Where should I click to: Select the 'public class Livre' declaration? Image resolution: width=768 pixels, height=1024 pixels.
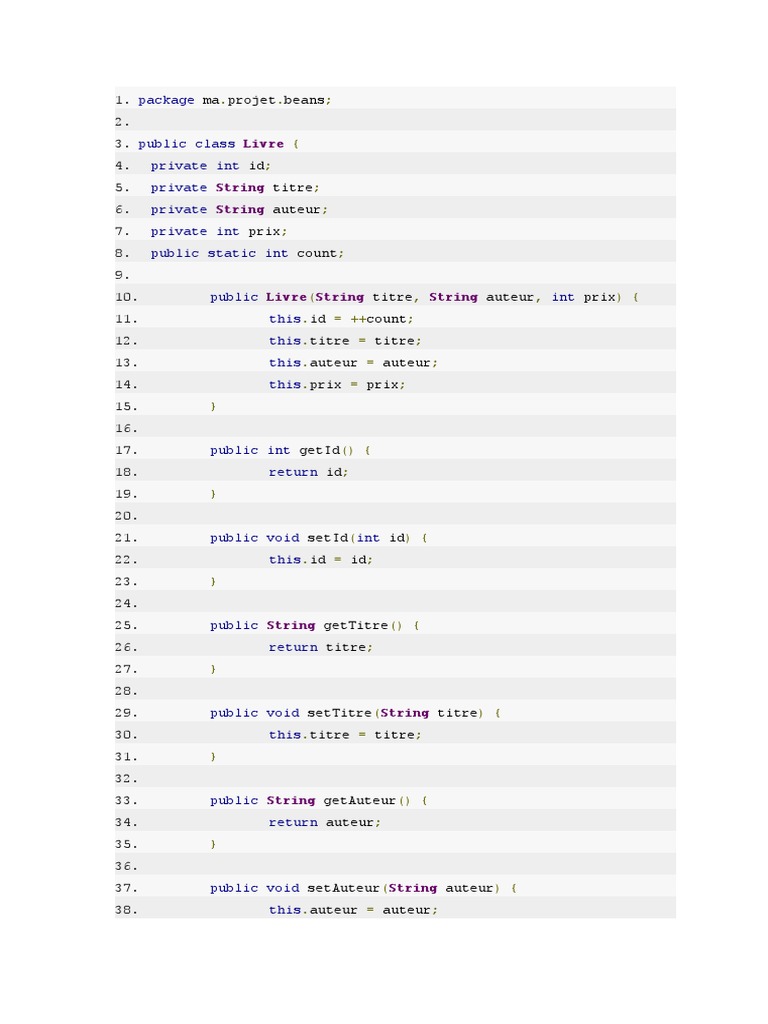pos(218,144)
